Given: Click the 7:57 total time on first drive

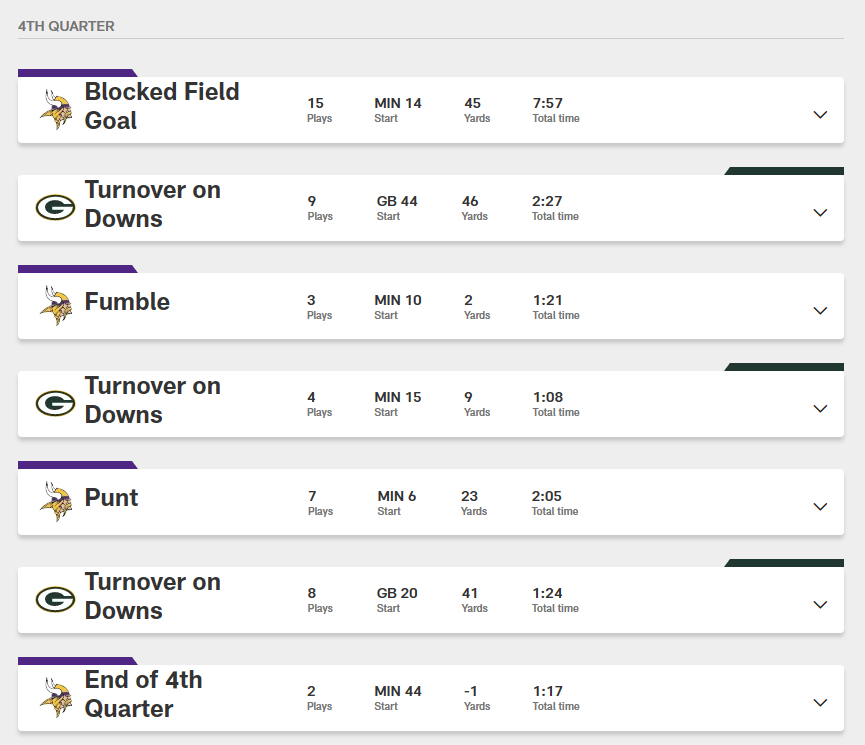Looking at the screenshot, I should pos(548,103).
